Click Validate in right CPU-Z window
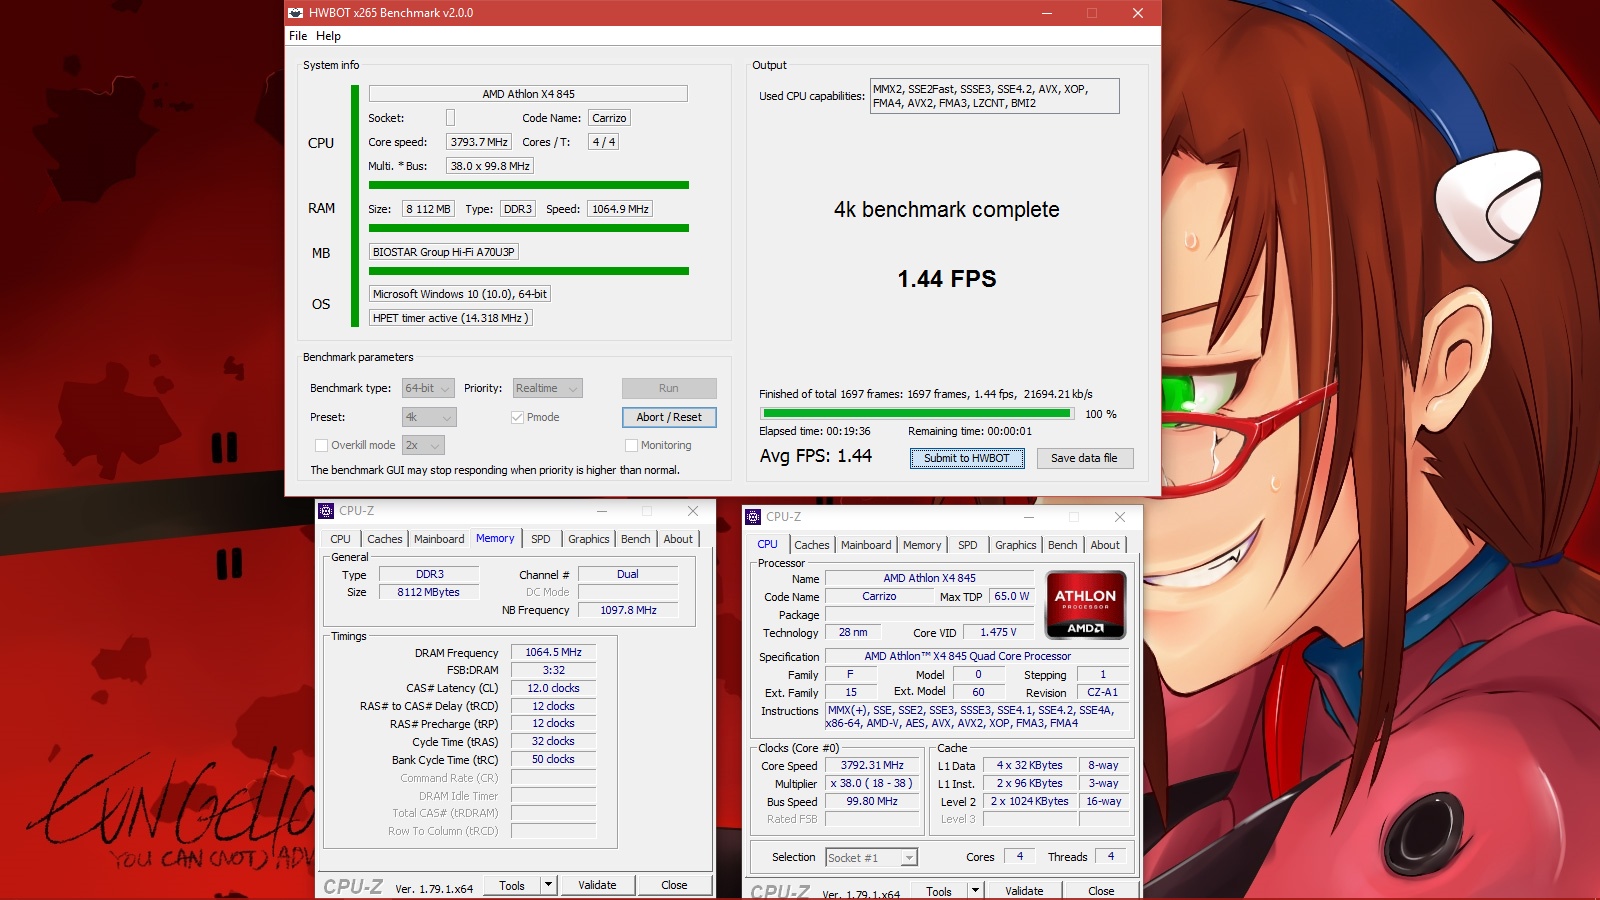 click(1024, 891)
